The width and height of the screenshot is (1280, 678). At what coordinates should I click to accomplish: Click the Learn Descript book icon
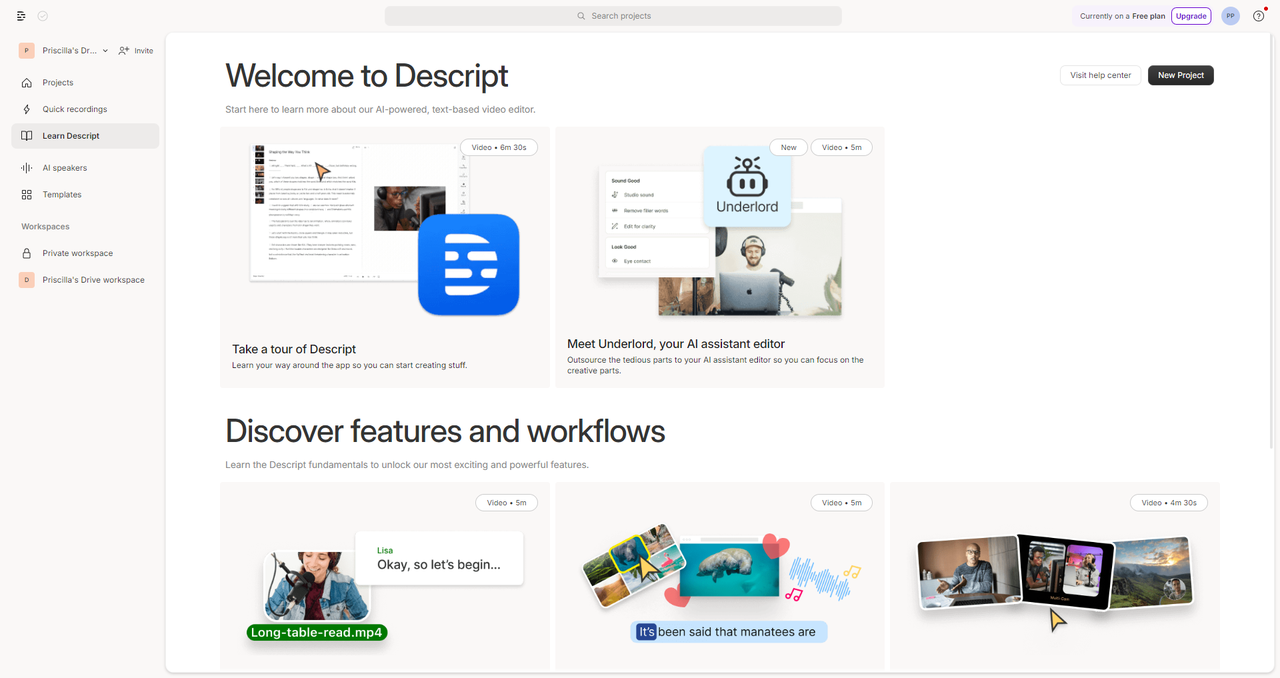pyautogui.click(x=27, y=136)
